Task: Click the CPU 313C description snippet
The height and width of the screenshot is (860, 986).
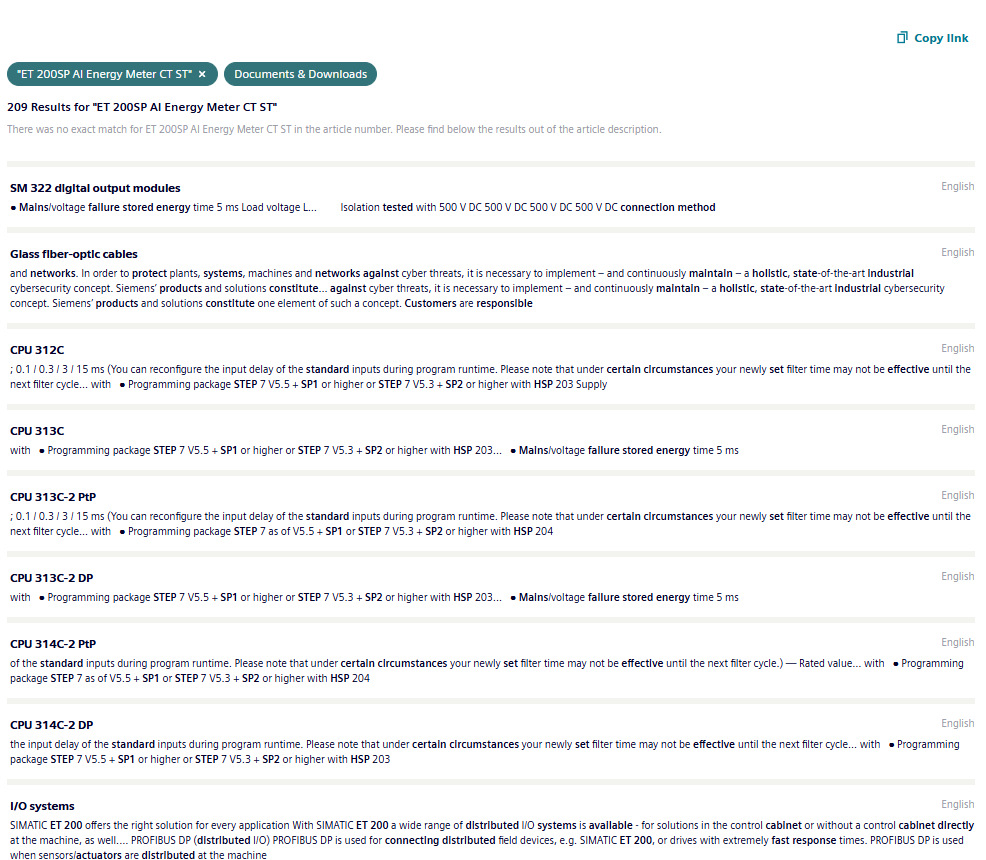Action: tap(374, 451)
